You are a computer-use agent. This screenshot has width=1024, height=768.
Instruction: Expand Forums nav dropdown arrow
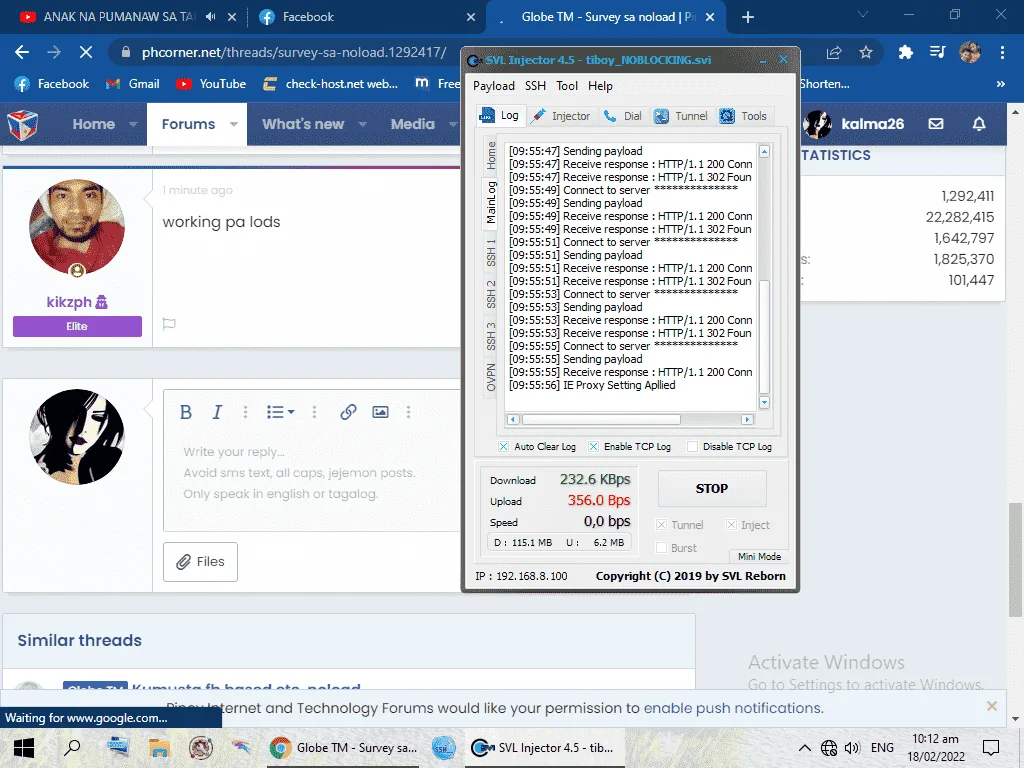pyautogui.click(x=234, y=124)
